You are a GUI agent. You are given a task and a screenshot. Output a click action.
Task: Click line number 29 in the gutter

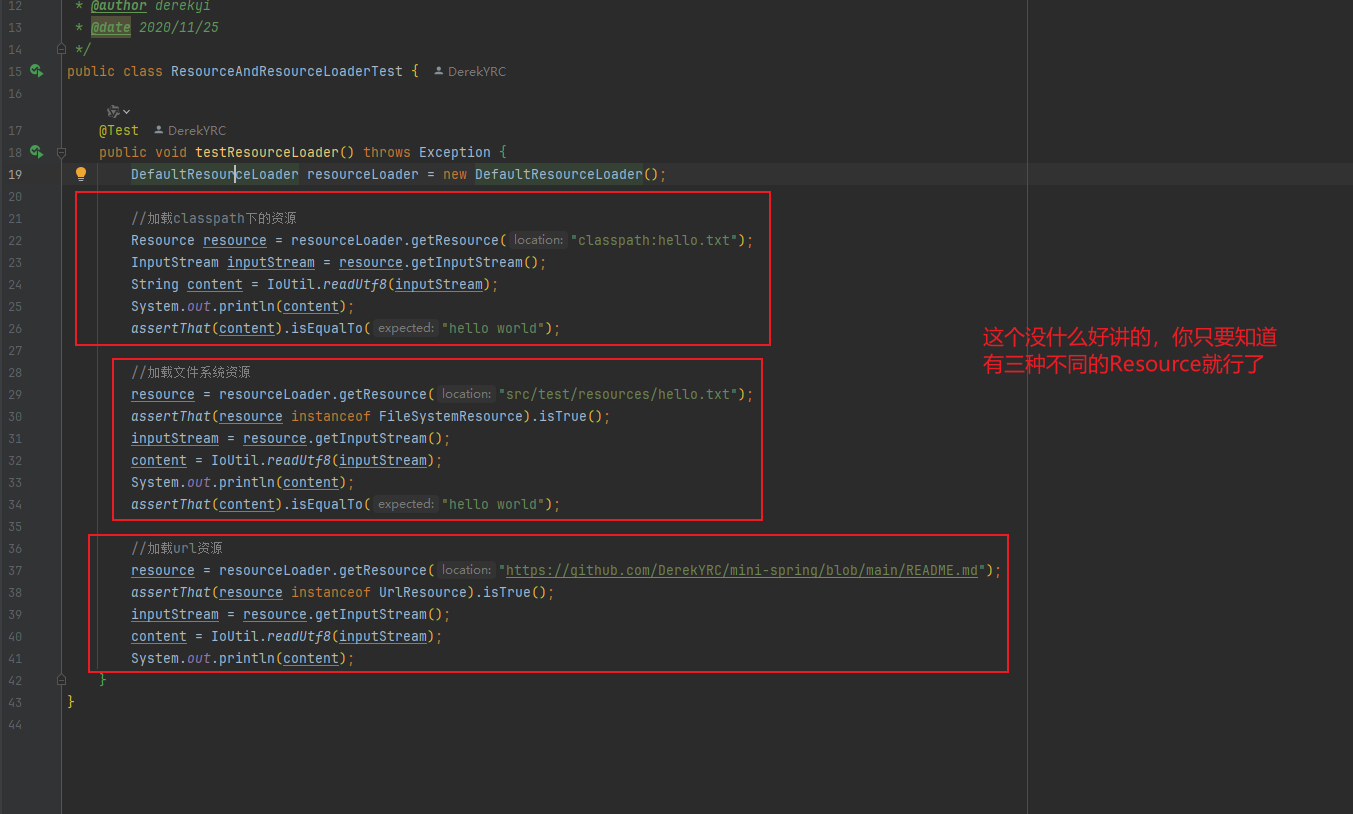pyautogui.click(x=14, y=394)
